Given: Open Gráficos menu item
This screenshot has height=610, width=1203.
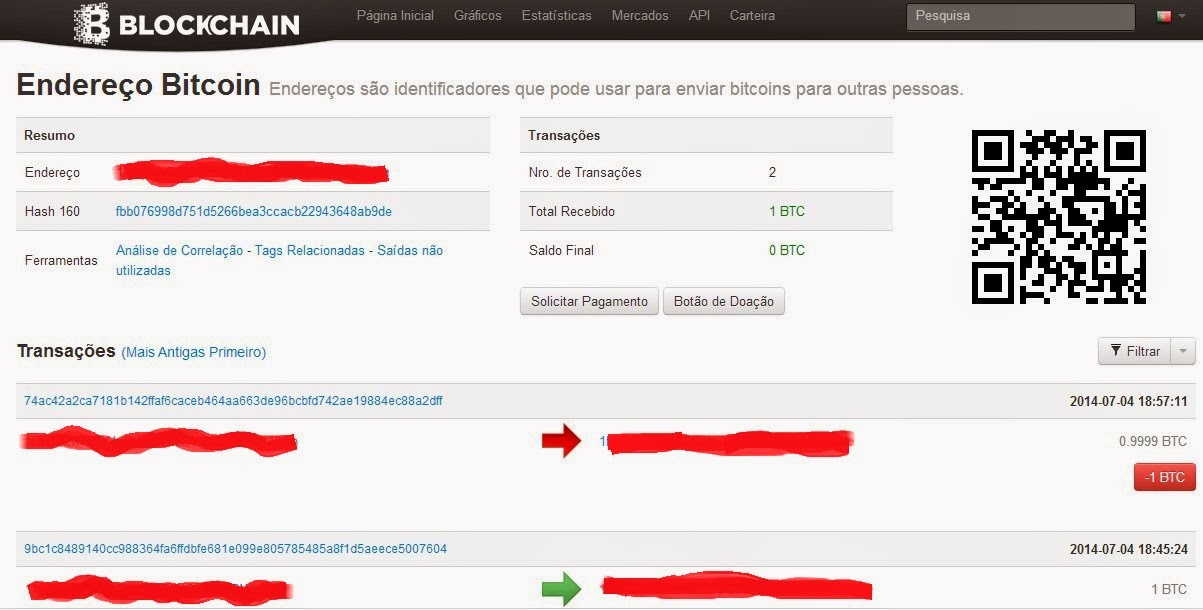Looking at the screenshot, I should click(x=478, y=16).
